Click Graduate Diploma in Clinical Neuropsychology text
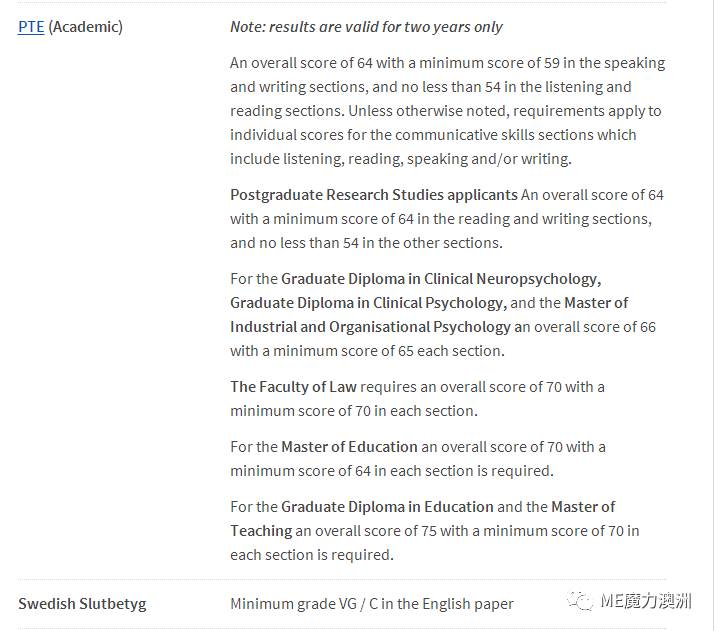Image resolution: width=714 pixels, height=631 pixels. coord(441,279)
